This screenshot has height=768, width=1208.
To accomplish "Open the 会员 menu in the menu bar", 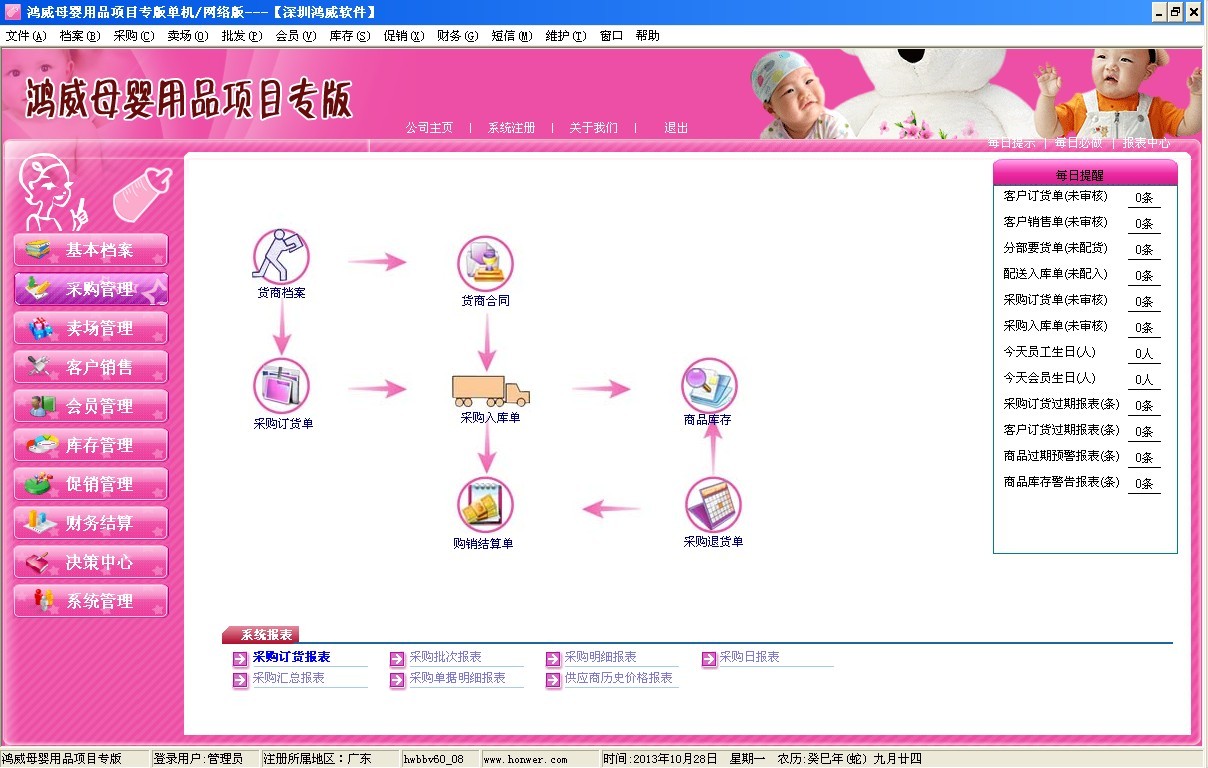I will [x=295, y=36].
